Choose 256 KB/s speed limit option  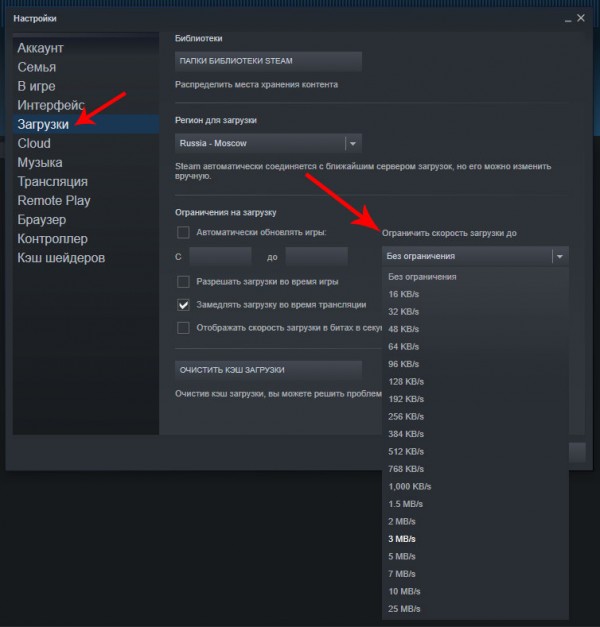[475, 417]
